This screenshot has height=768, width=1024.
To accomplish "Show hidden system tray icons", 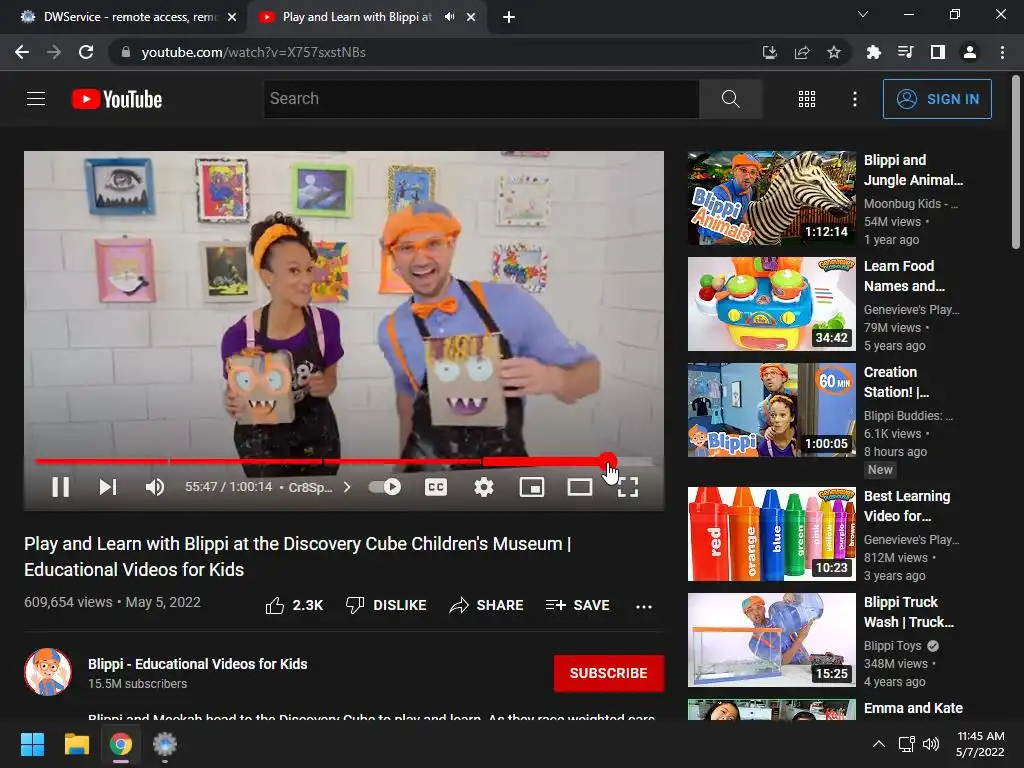I will 879,744.
